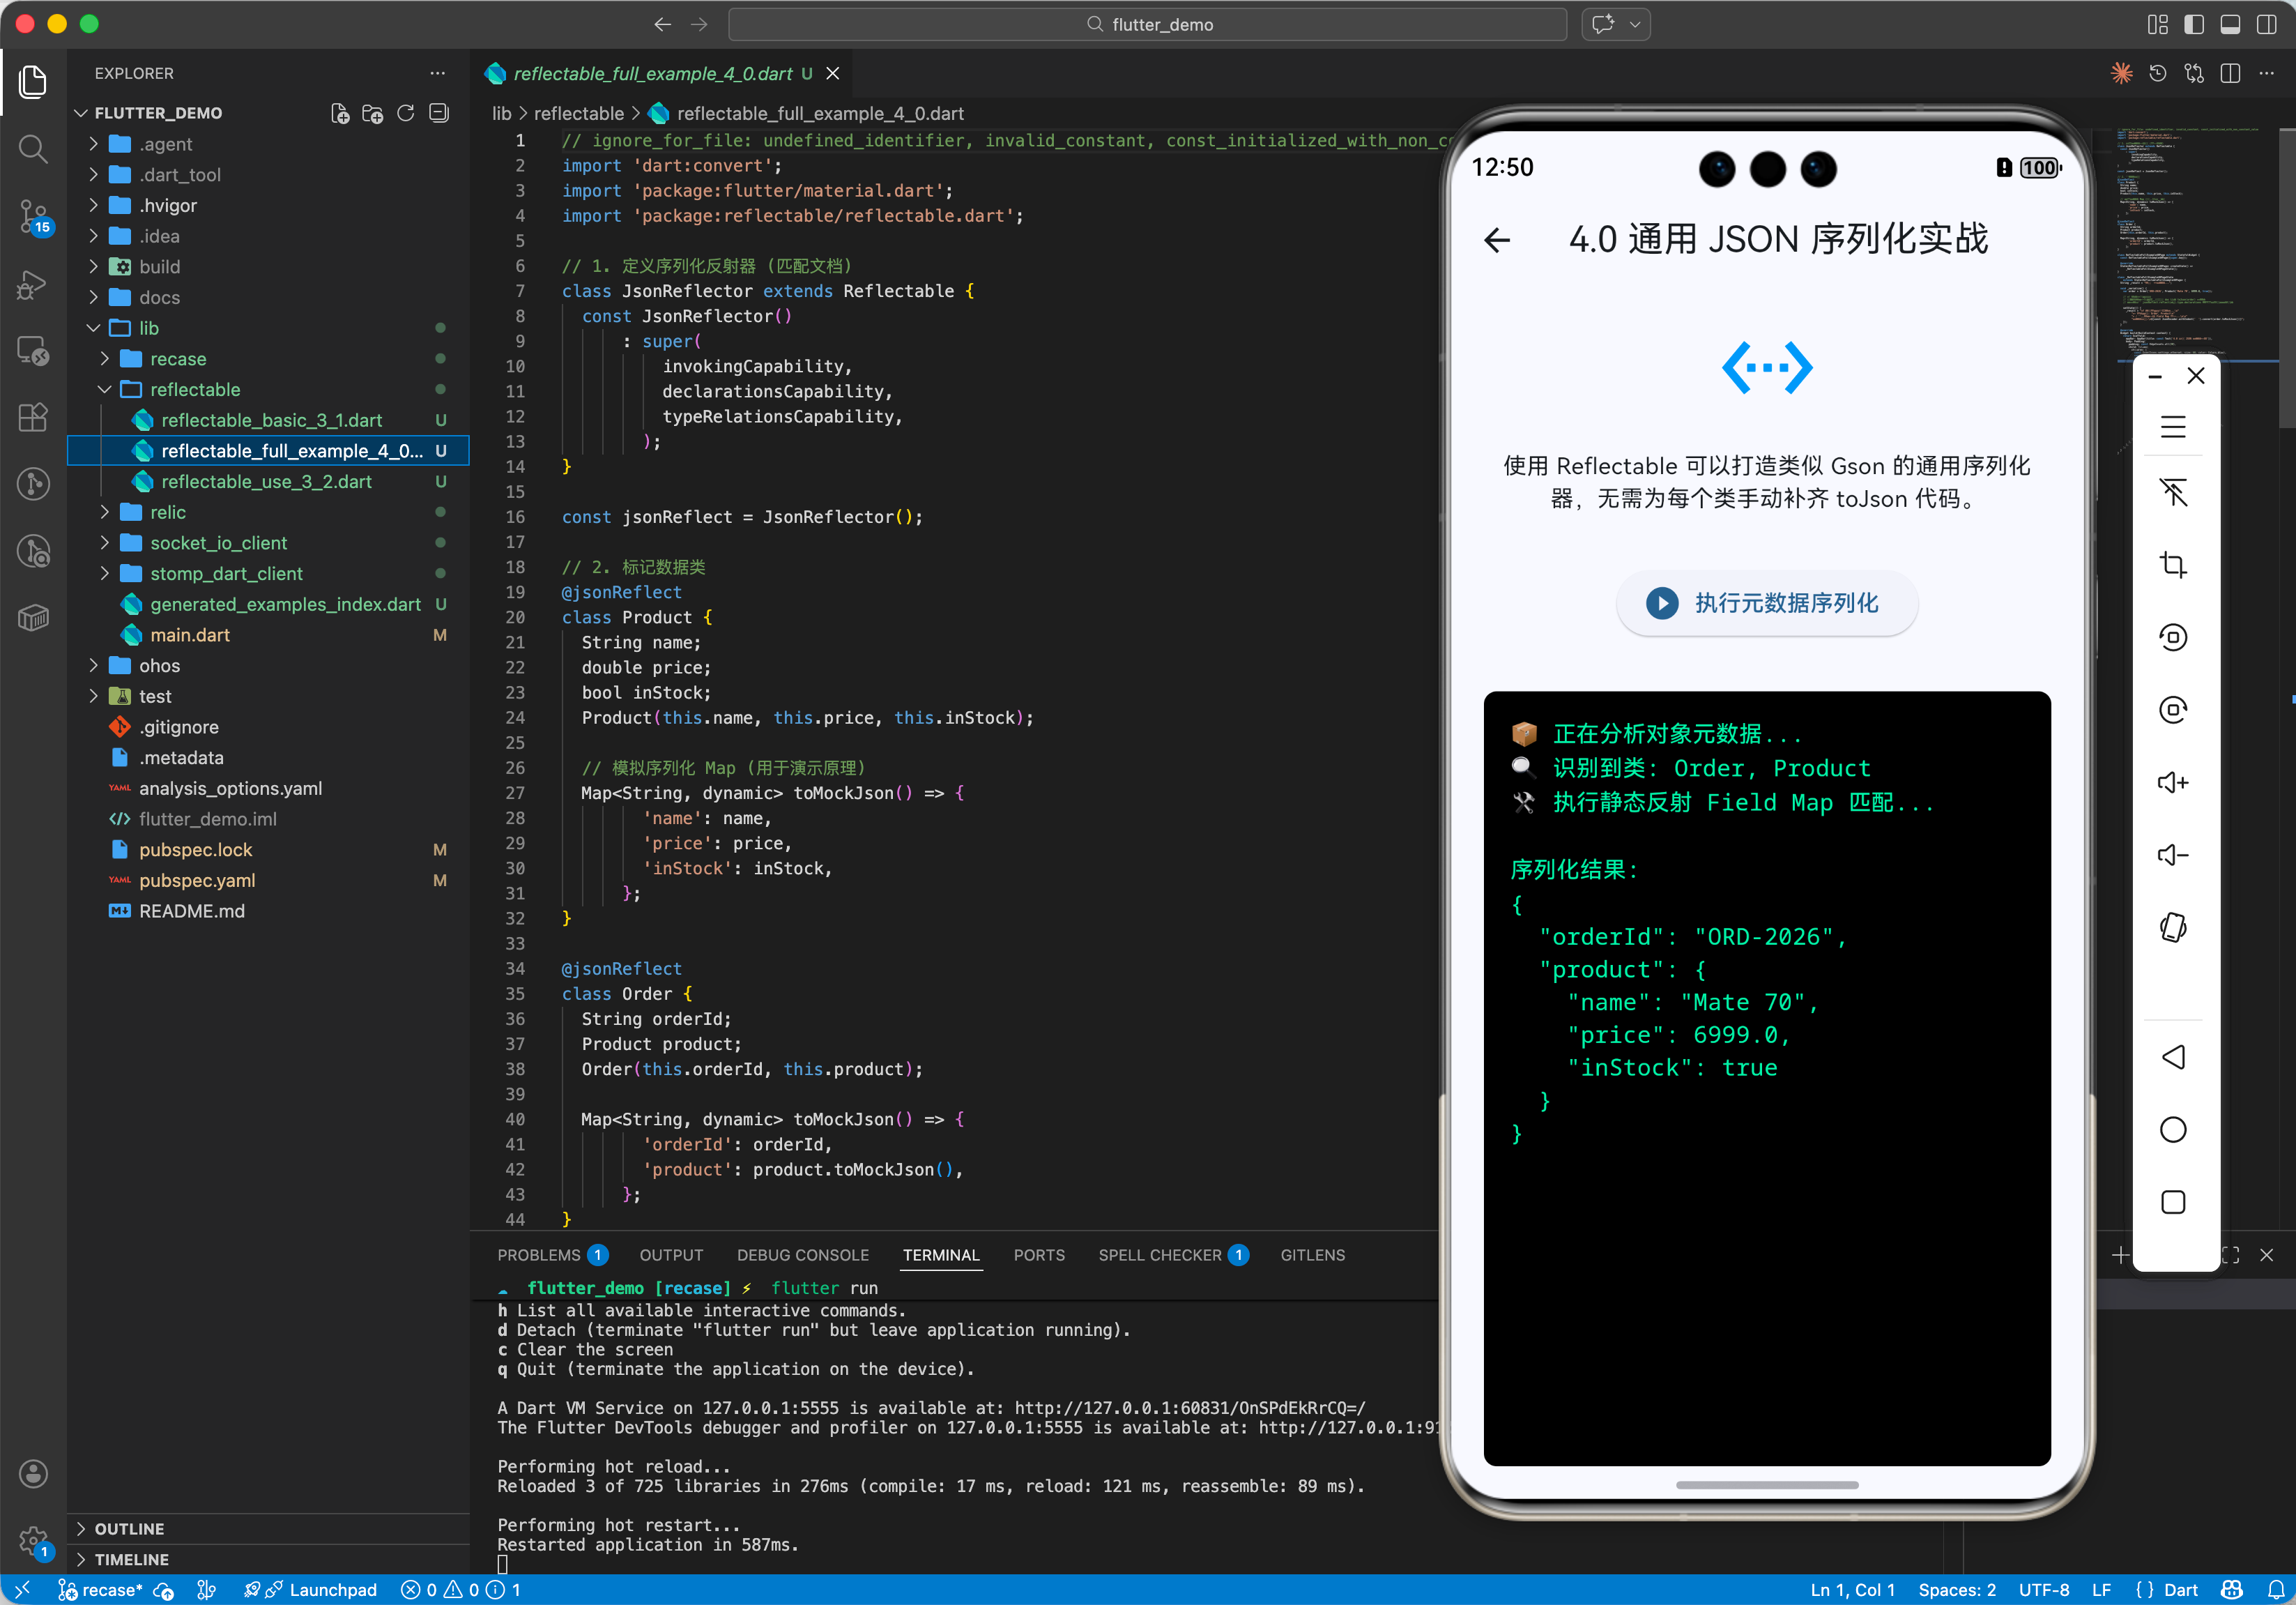
Task: Click the New File icon in Explorer
Action: point(340,113)
